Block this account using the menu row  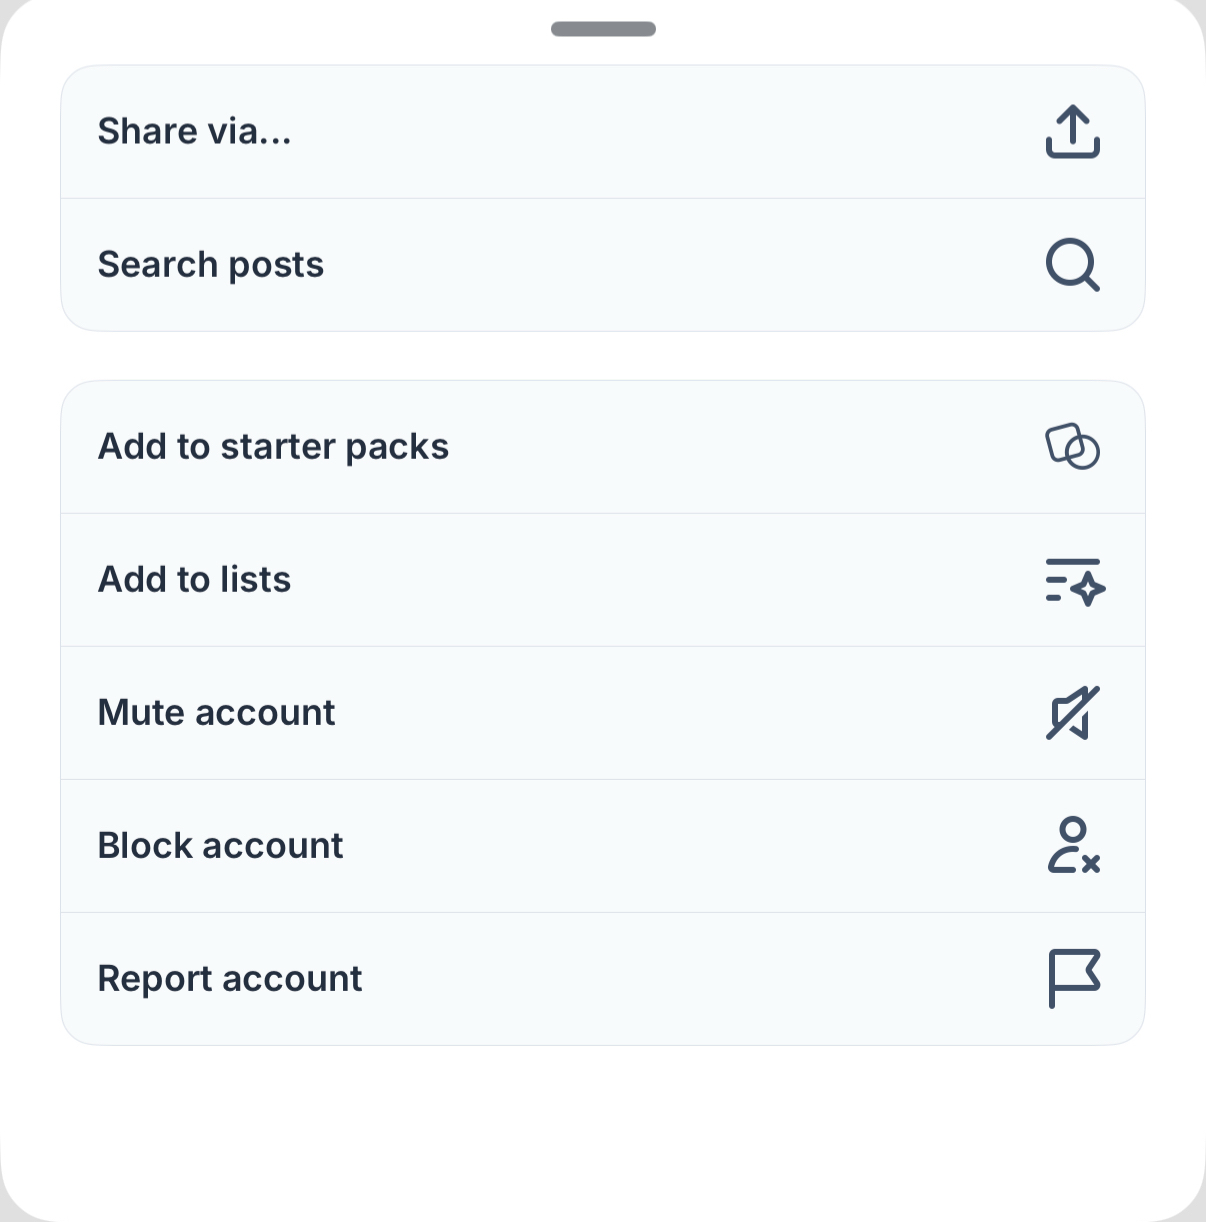(x=602, y=846)
